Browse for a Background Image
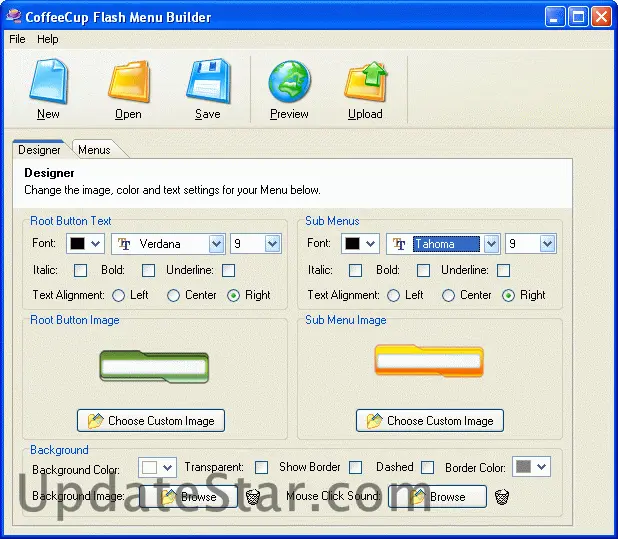The width and height of the screenshot is (618, 539). click(188, 496)
